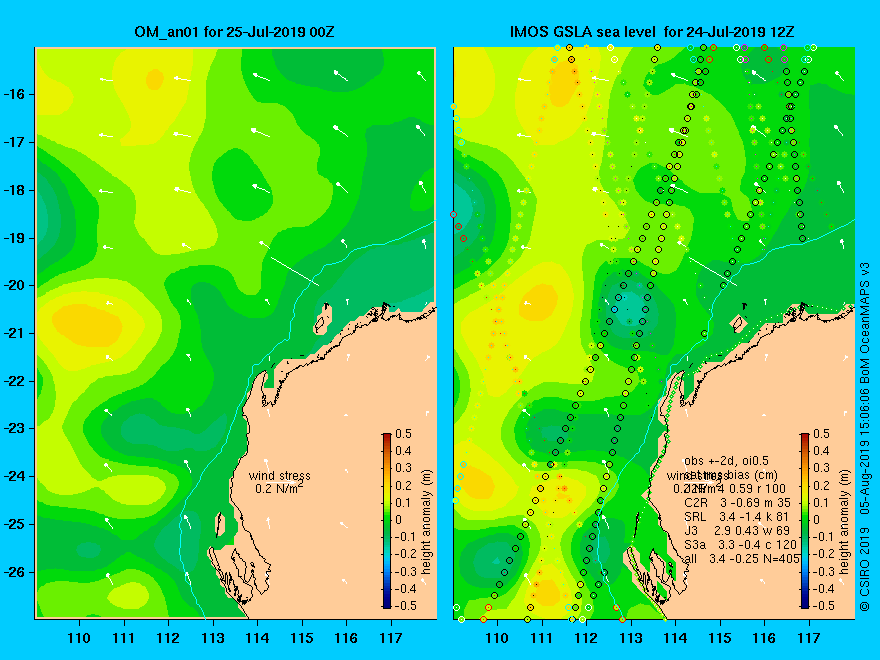Click longitude label 116 under the left map
The width and height of the screenshot is (880, 660).
(x=346, y=638)
